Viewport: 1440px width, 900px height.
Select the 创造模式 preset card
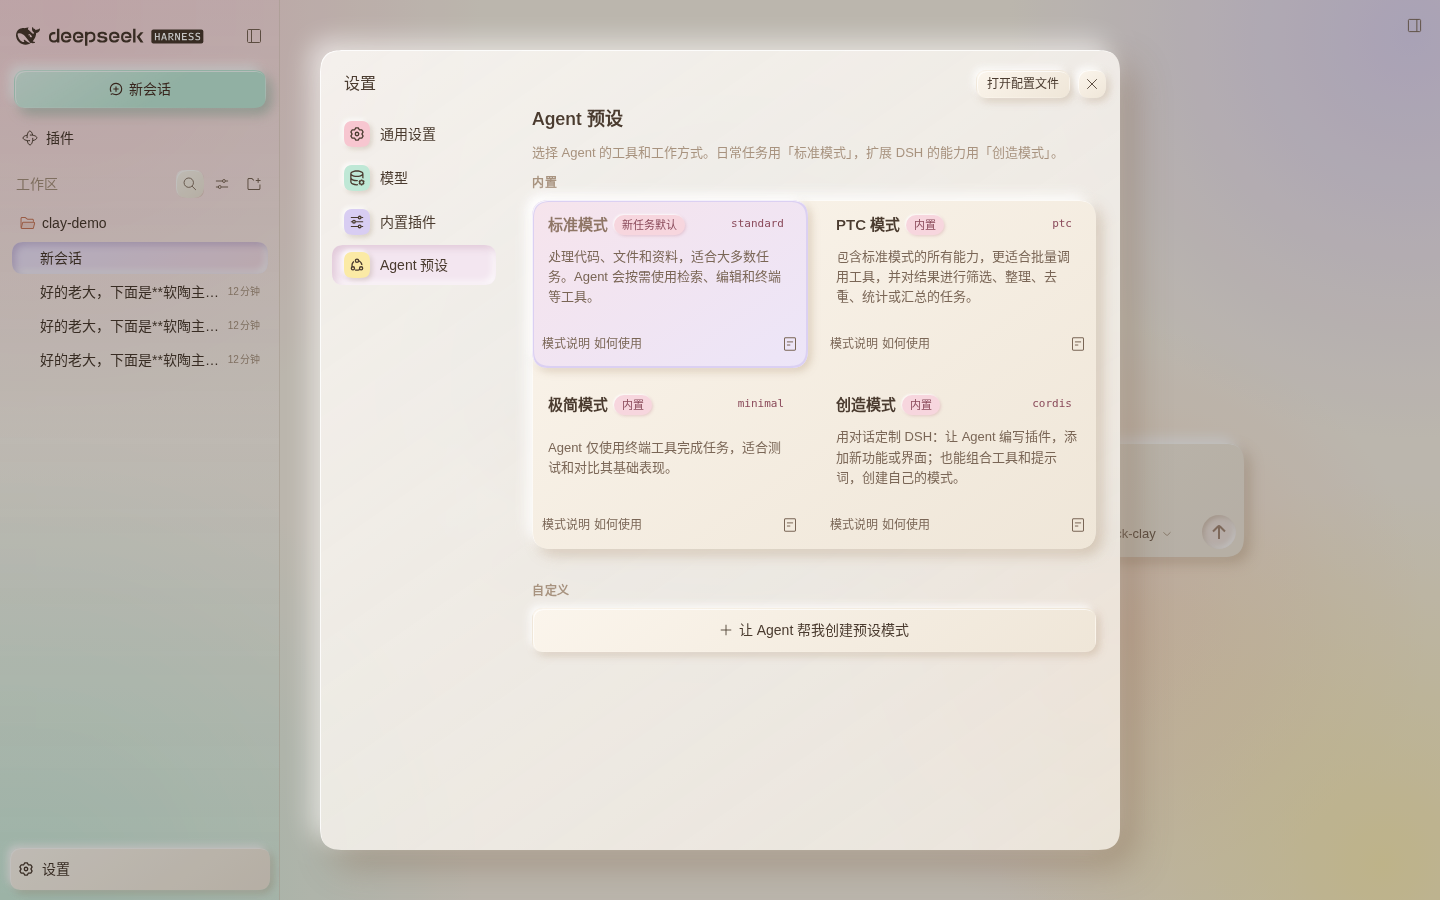tap(958, 465)
